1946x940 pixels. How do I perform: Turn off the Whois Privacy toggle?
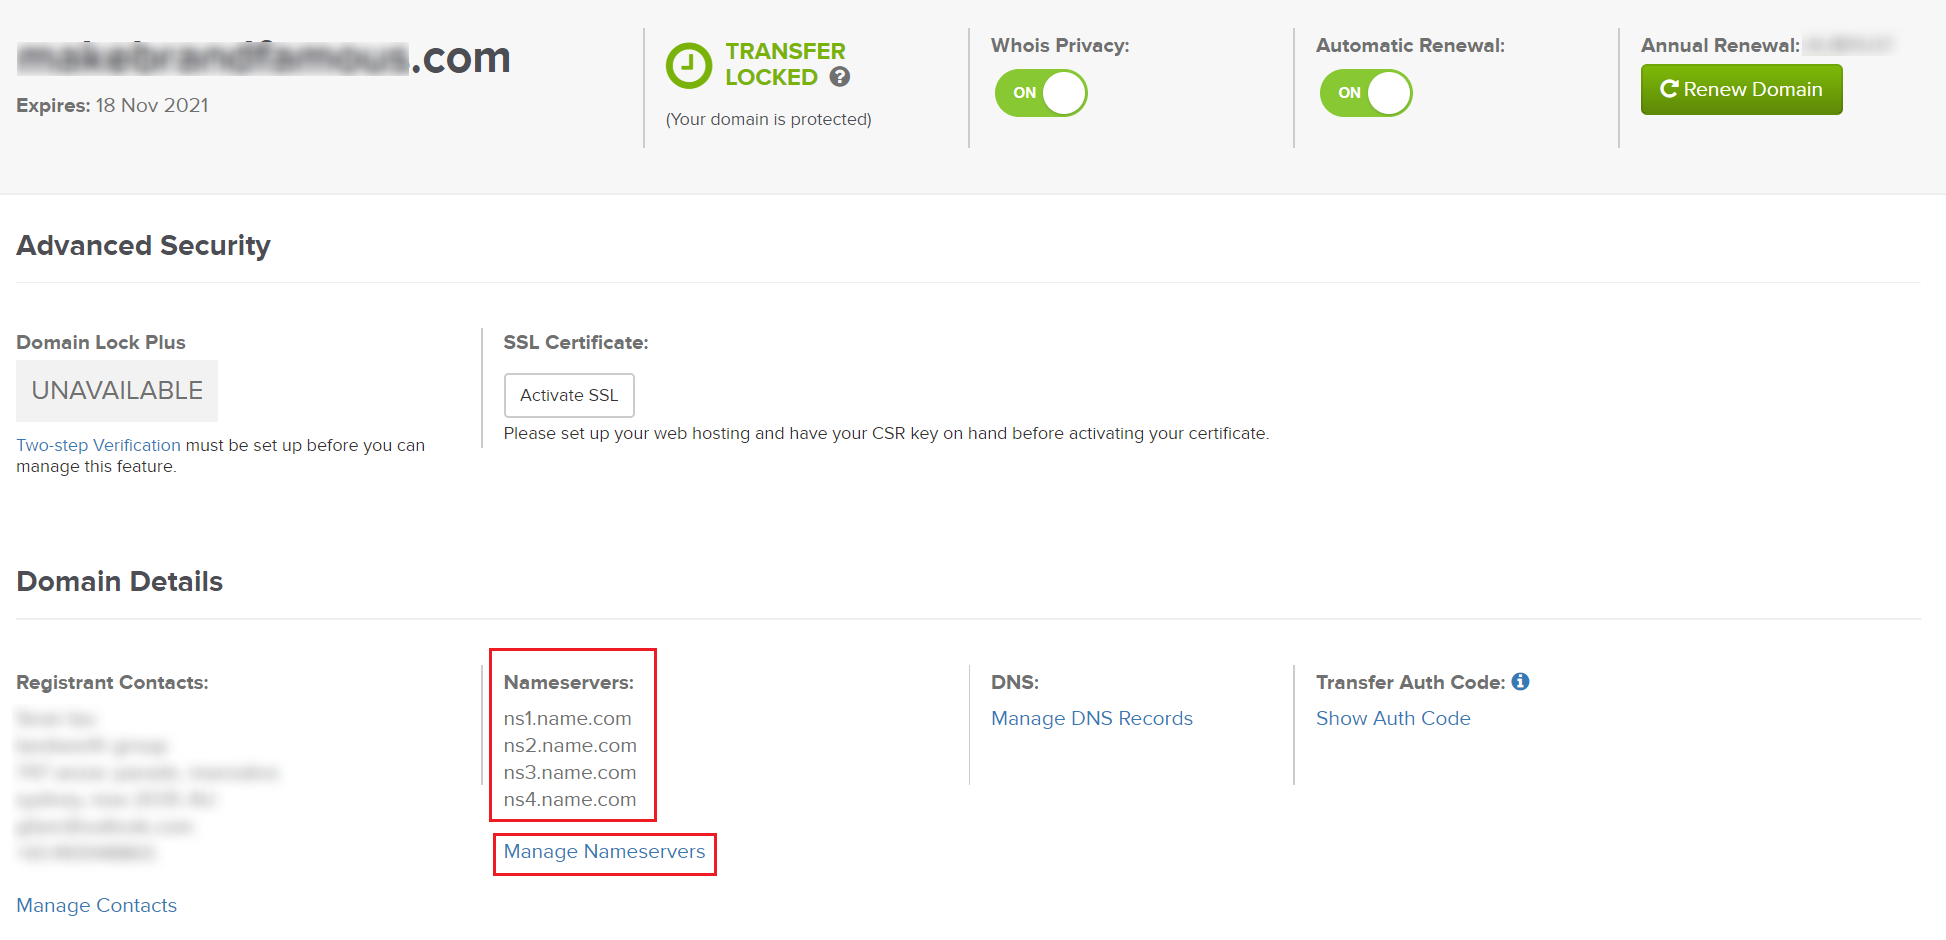pos(1041,93)
